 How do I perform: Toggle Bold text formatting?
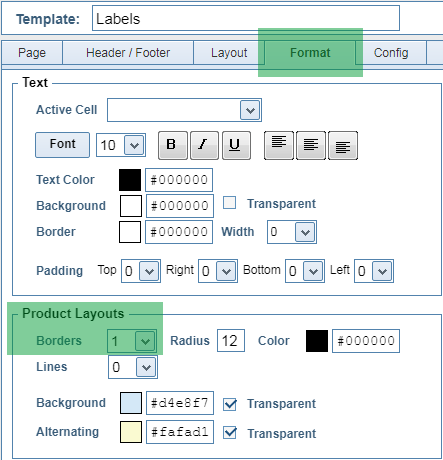pyautogui.click(x=173, y=145)
